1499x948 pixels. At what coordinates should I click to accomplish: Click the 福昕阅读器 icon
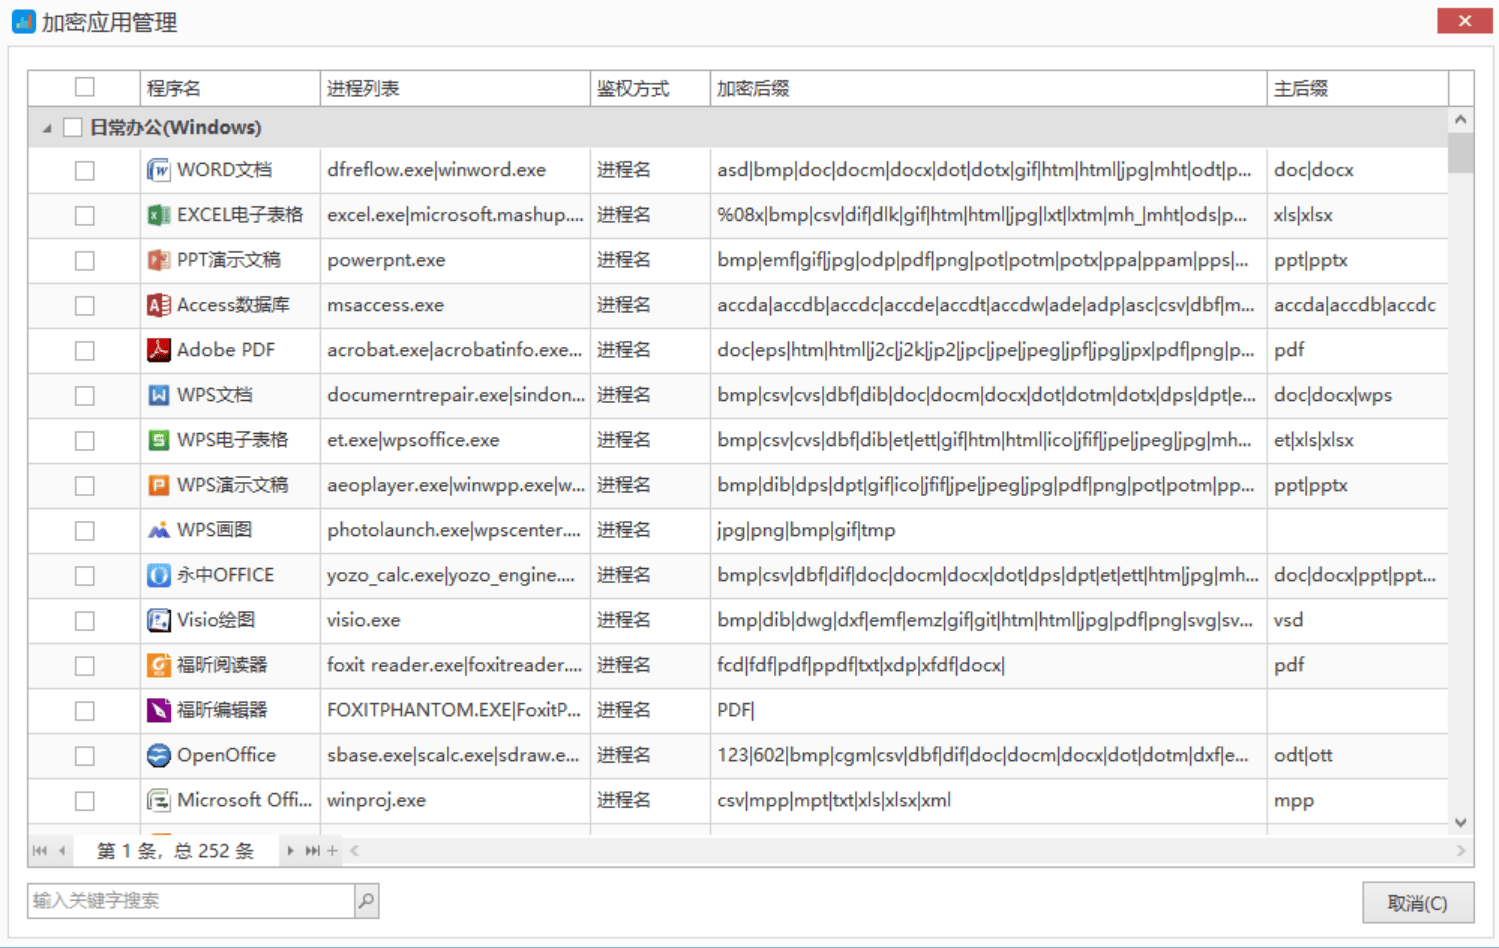[x=158, y=665]
